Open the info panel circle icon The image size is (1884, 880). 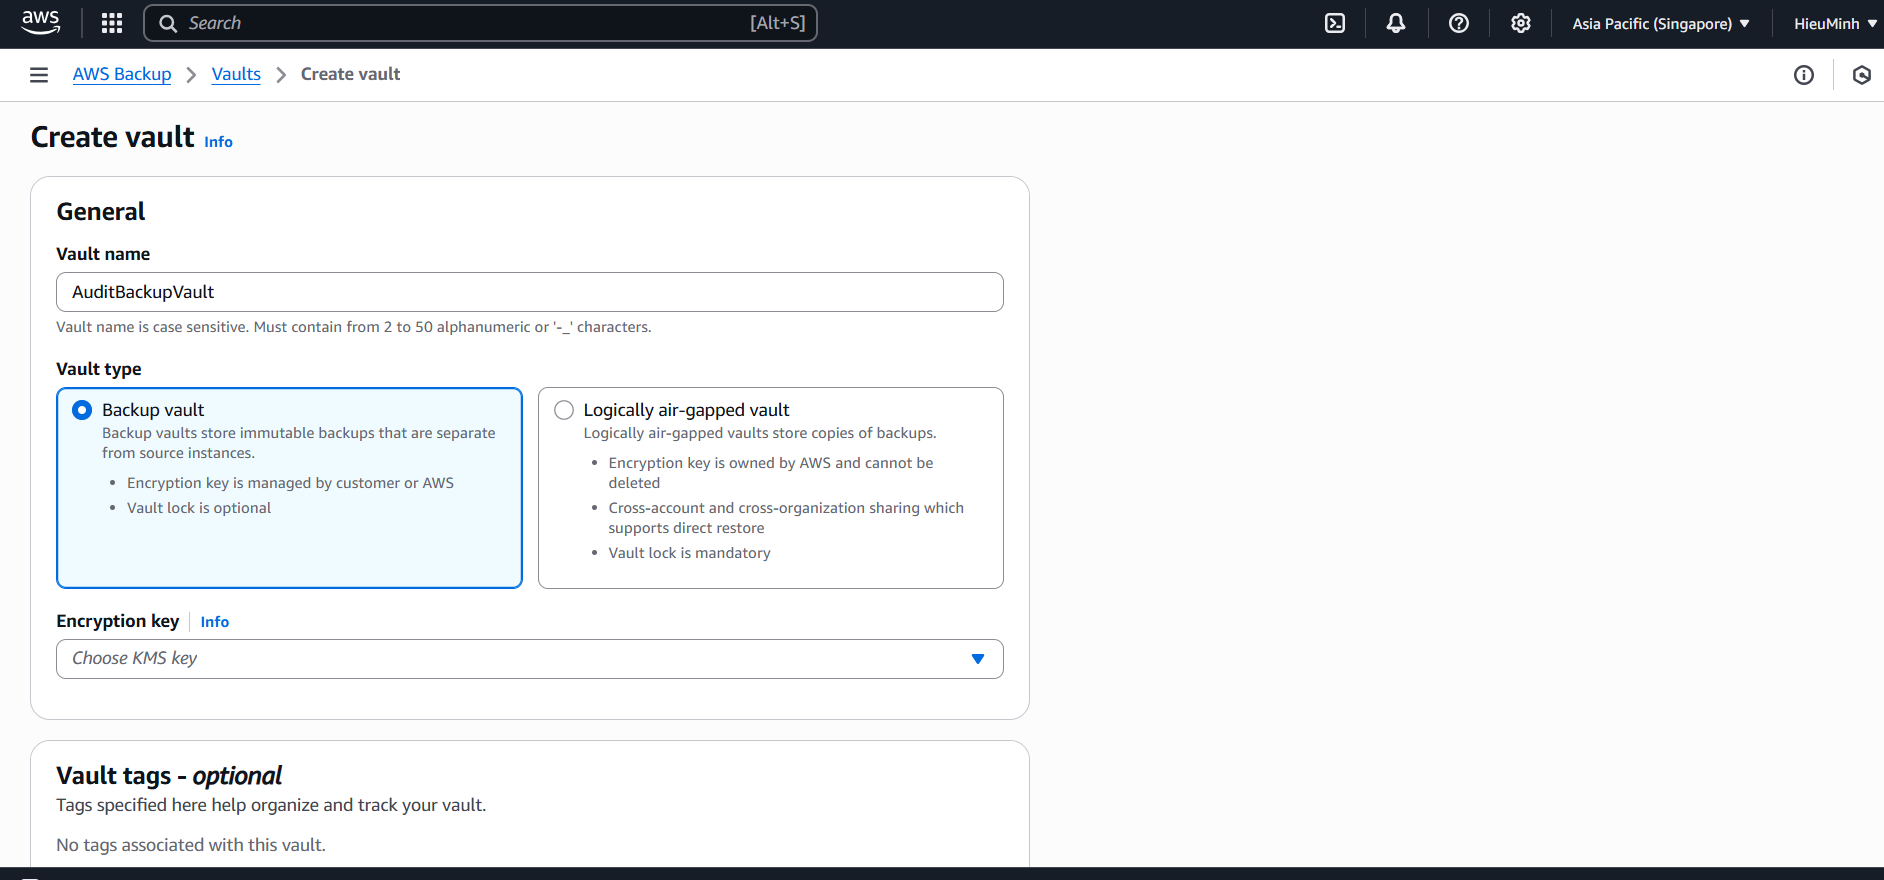tap(1804, 75)
